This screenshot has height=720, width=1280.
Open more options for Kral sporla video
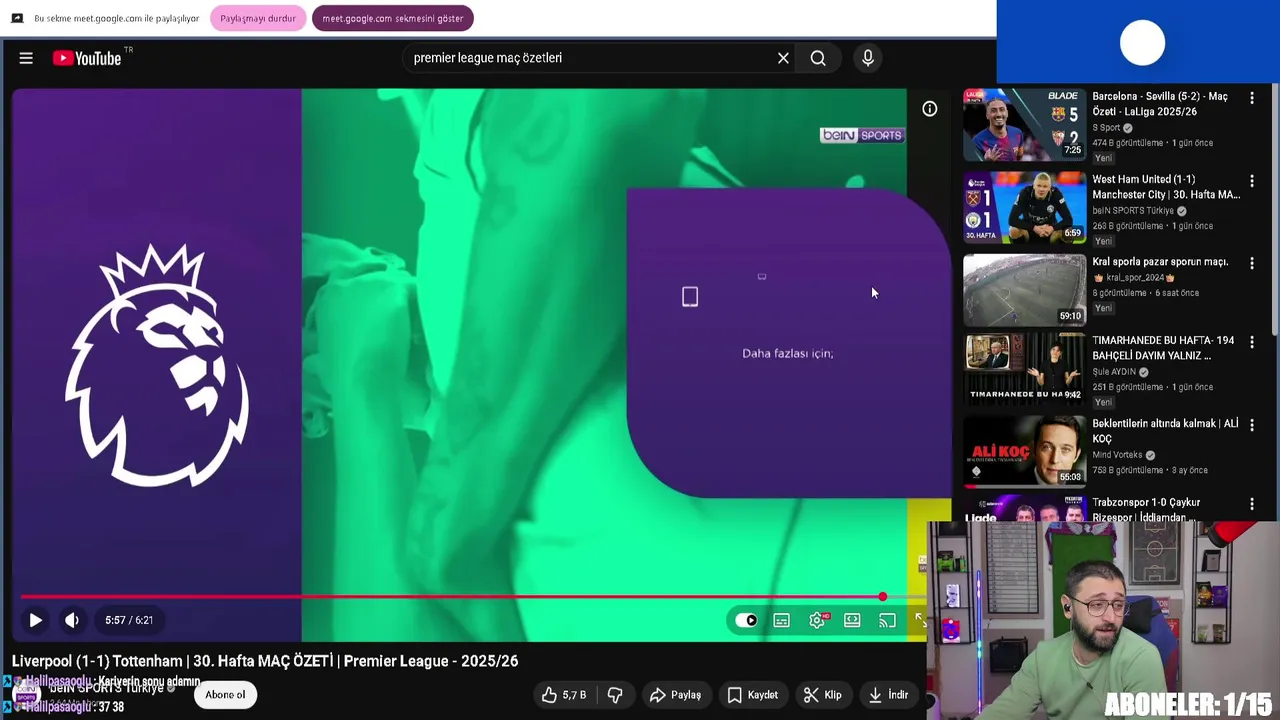(1251, 263)
